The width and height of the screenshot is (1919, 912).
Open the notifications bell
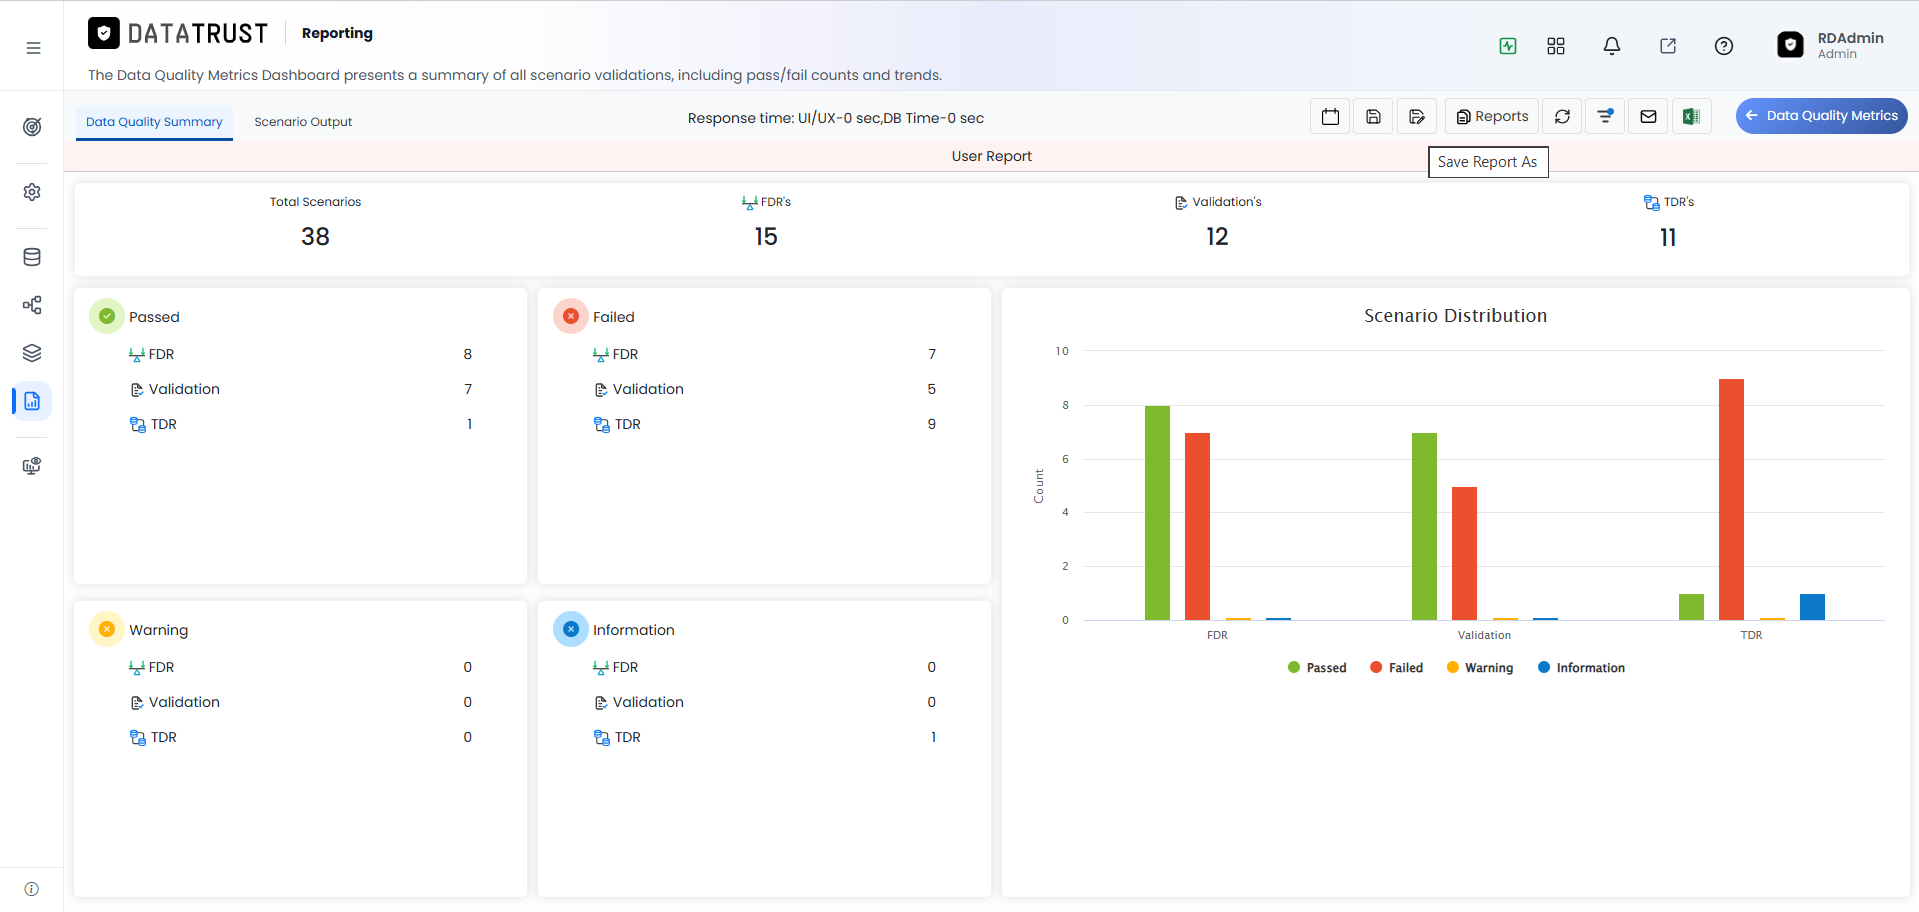1612,46
